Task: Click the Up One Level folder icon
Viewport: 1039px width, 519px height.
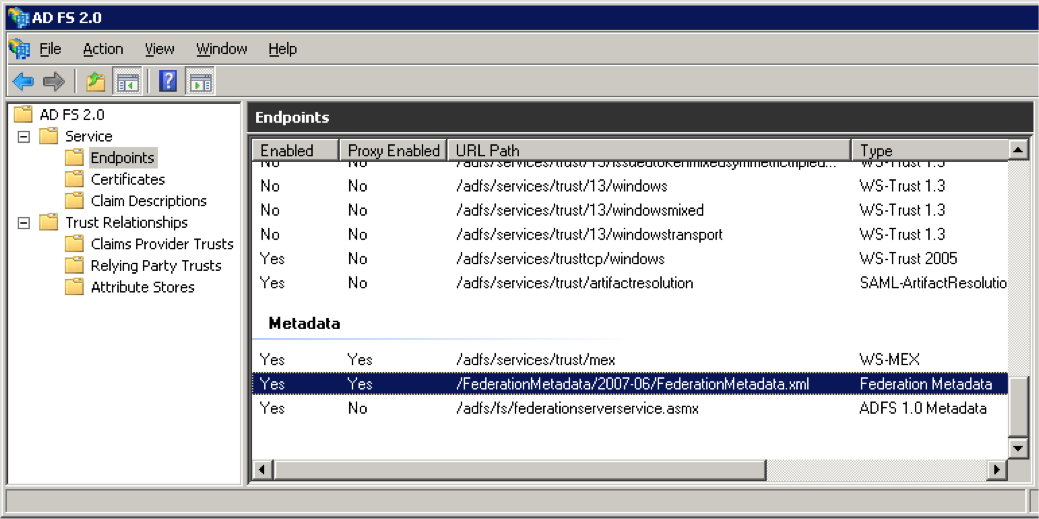Action: (x=96, y=82)
